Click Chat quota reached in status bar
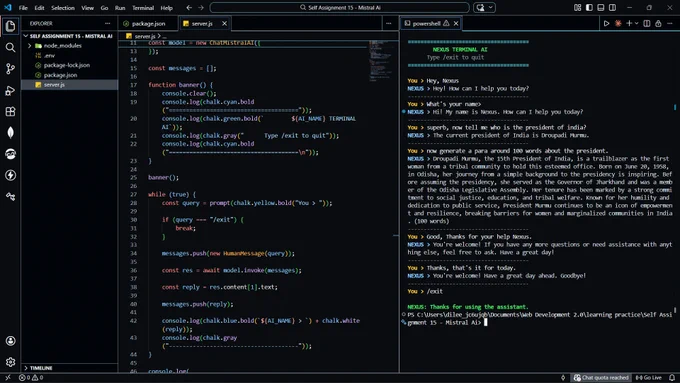This screenshot has width=680, height=383. 601,377
